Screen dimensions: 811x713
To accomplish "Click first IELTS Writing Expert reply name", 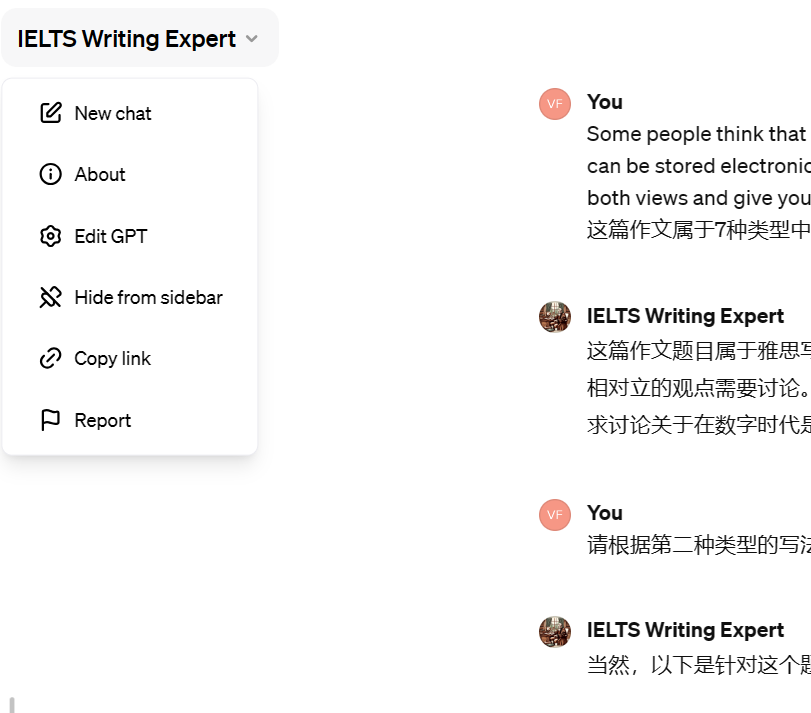I will tap(685, 316).
